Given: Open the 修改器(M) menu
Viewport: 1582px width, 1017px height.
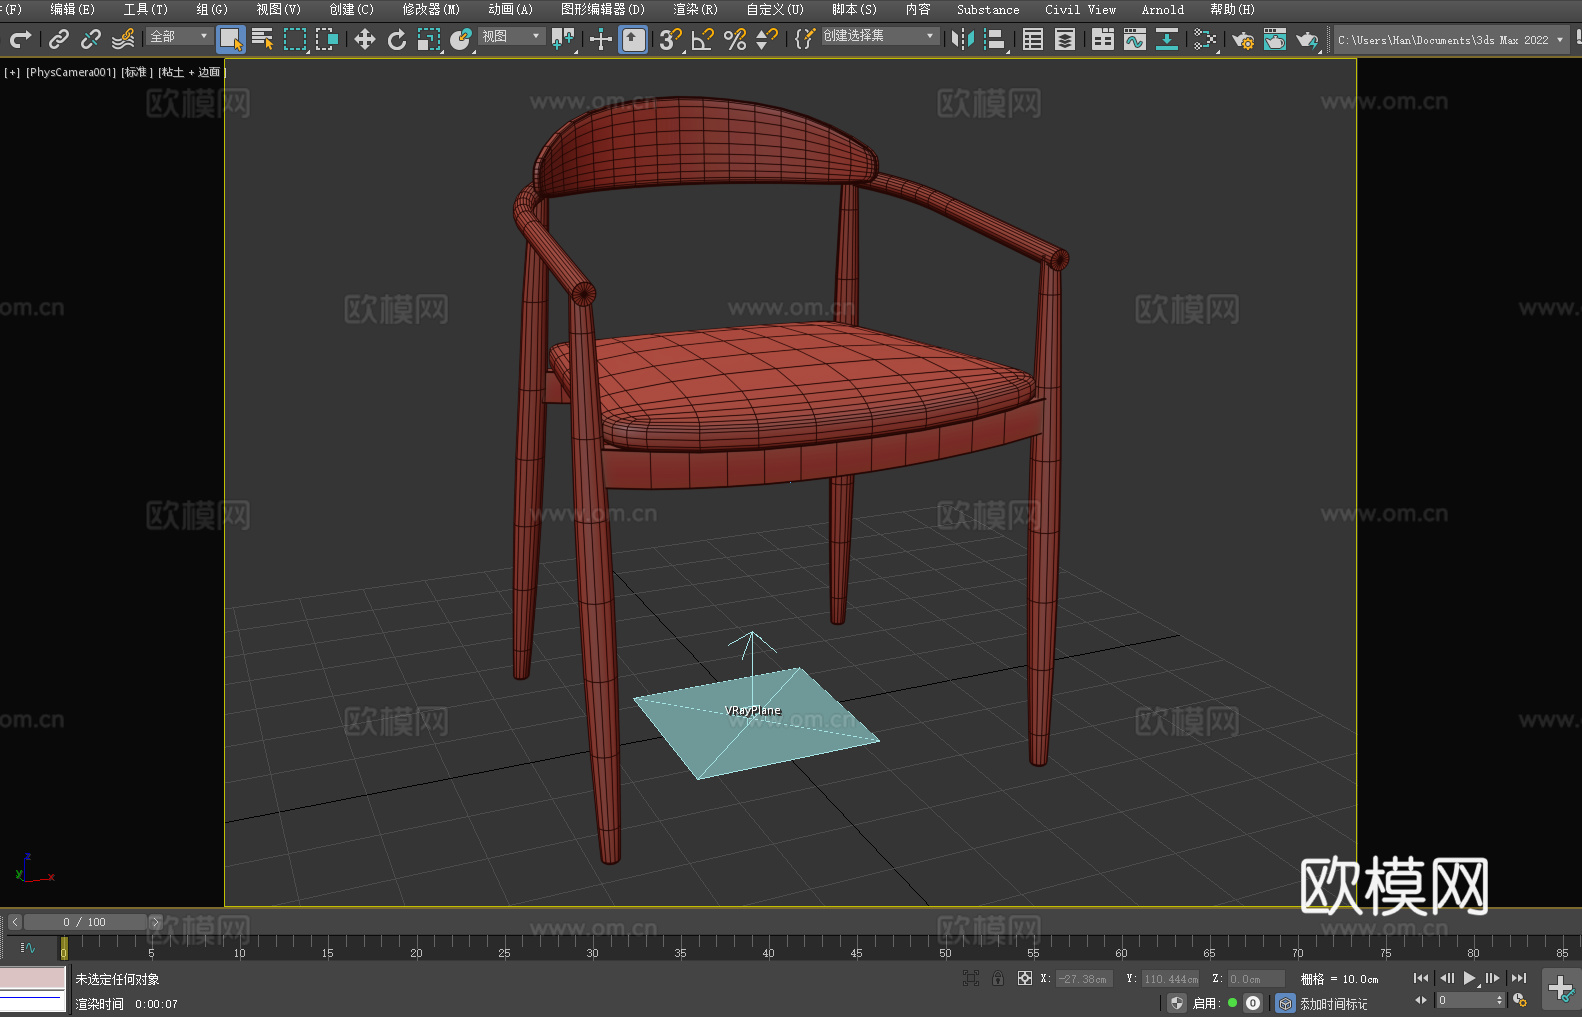Looking at the screenshot, I should point(431,9).
